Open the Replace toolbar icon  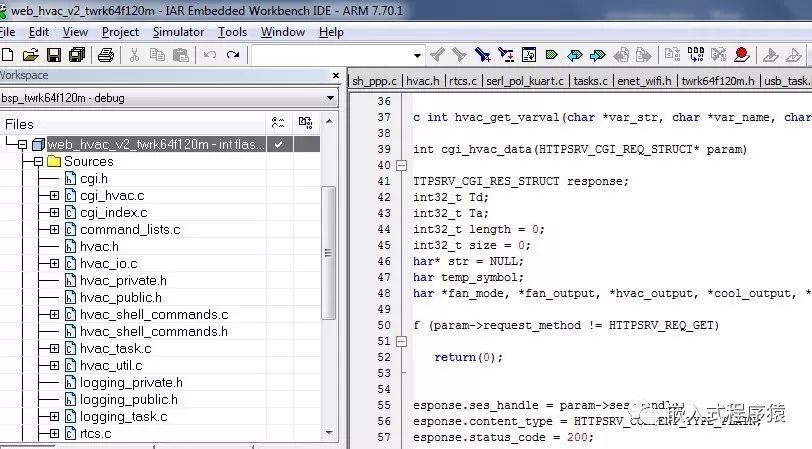[x=505, y=54]
